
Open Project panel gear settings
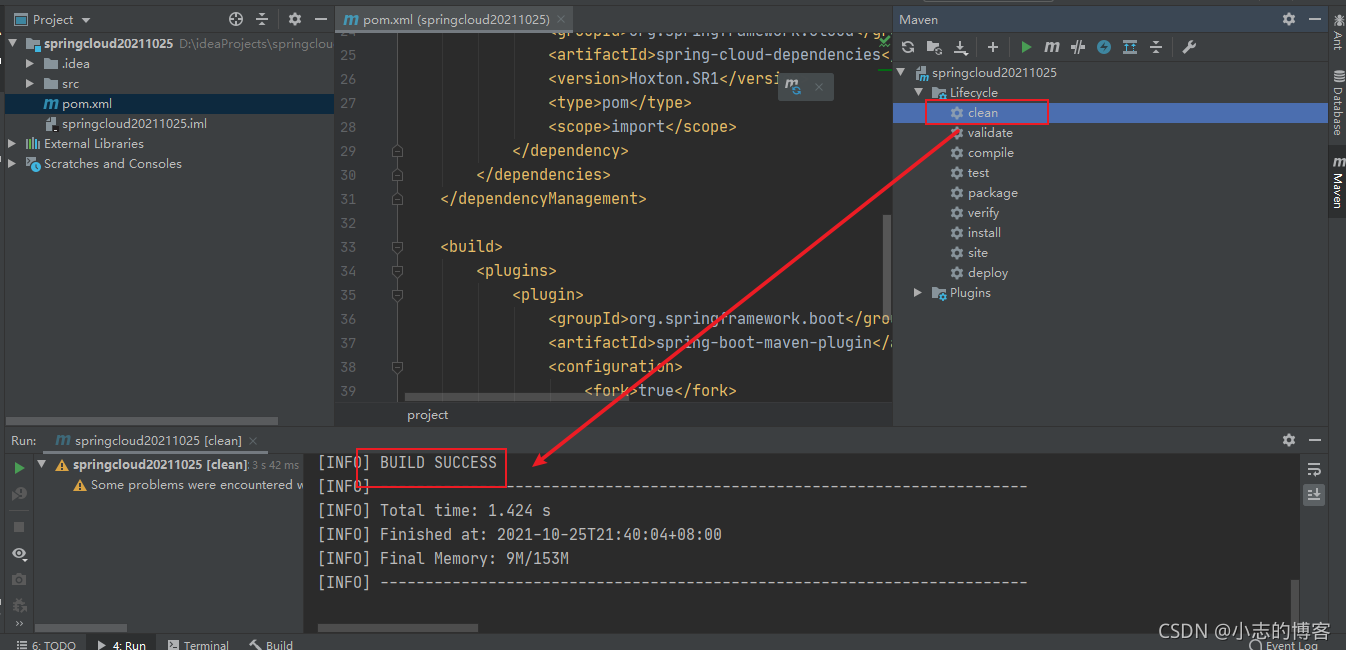tap(295, 19)
